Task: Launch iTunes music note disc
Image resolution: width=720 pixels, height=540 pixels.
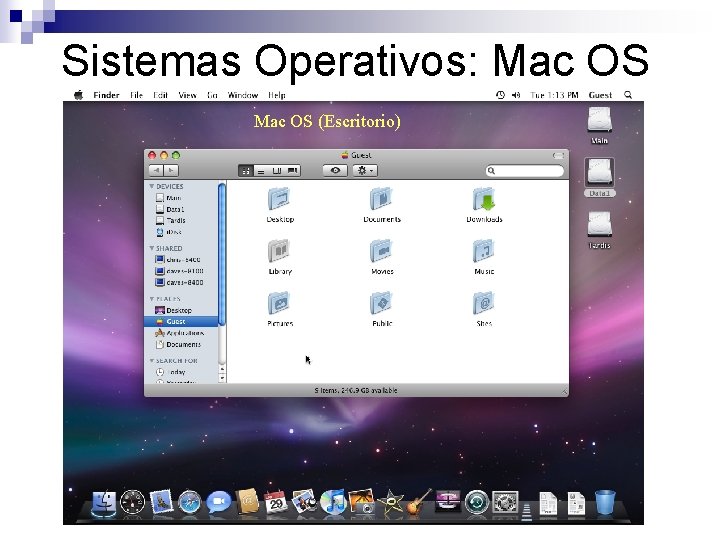Action: coord(333,501)
